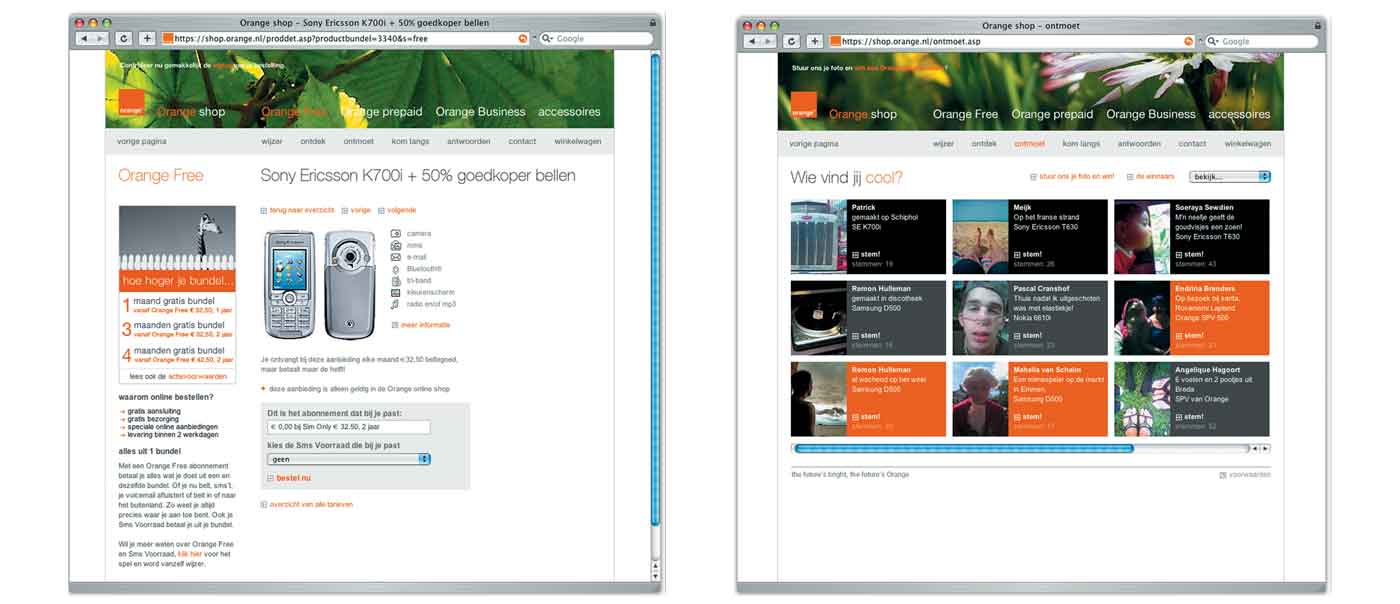Click the Orange logo square in the ontmoet window
Viewport: 1400px width, 604px height.
click(803, 106)
